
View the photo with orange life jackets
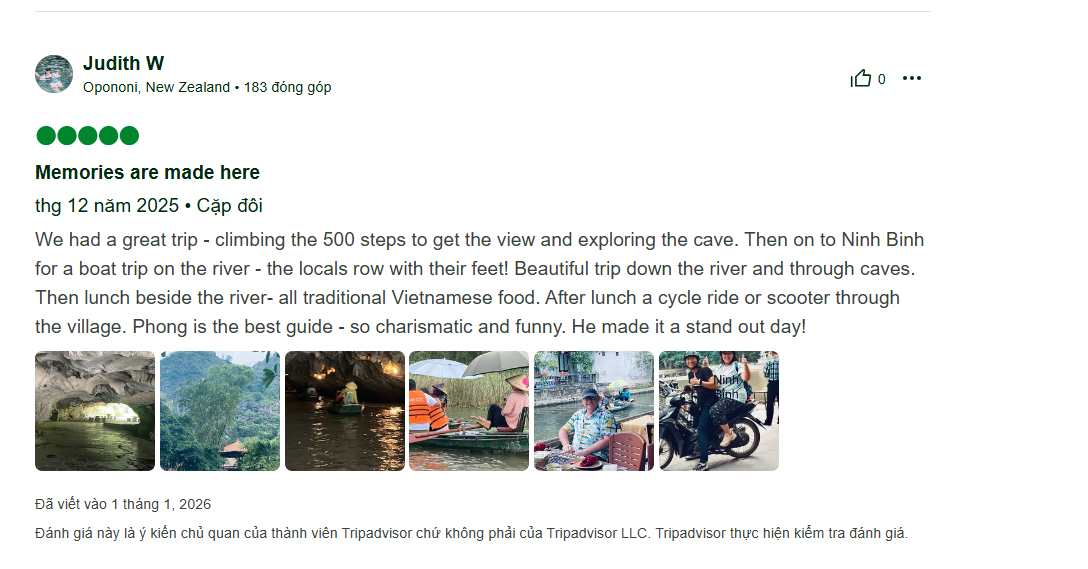click(x=469, y=411)
